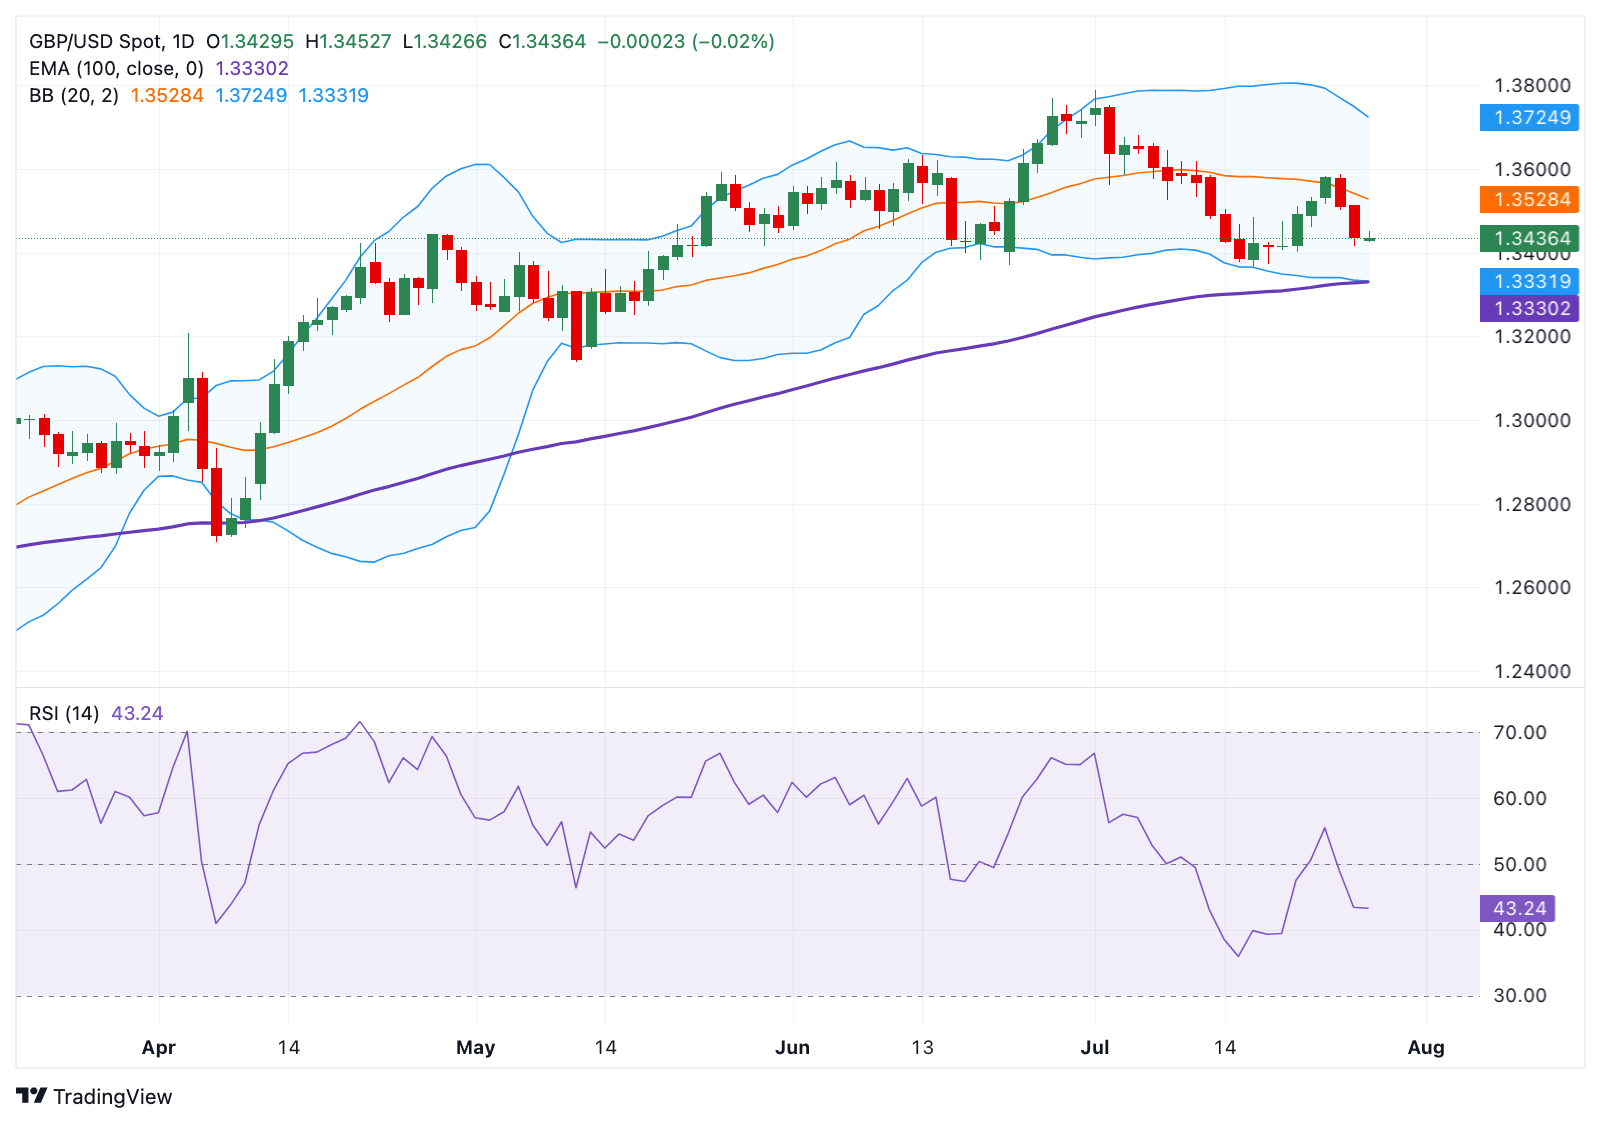
Task: Select the blue 1.33319 lower band price tag
Action: point(1530,281)
